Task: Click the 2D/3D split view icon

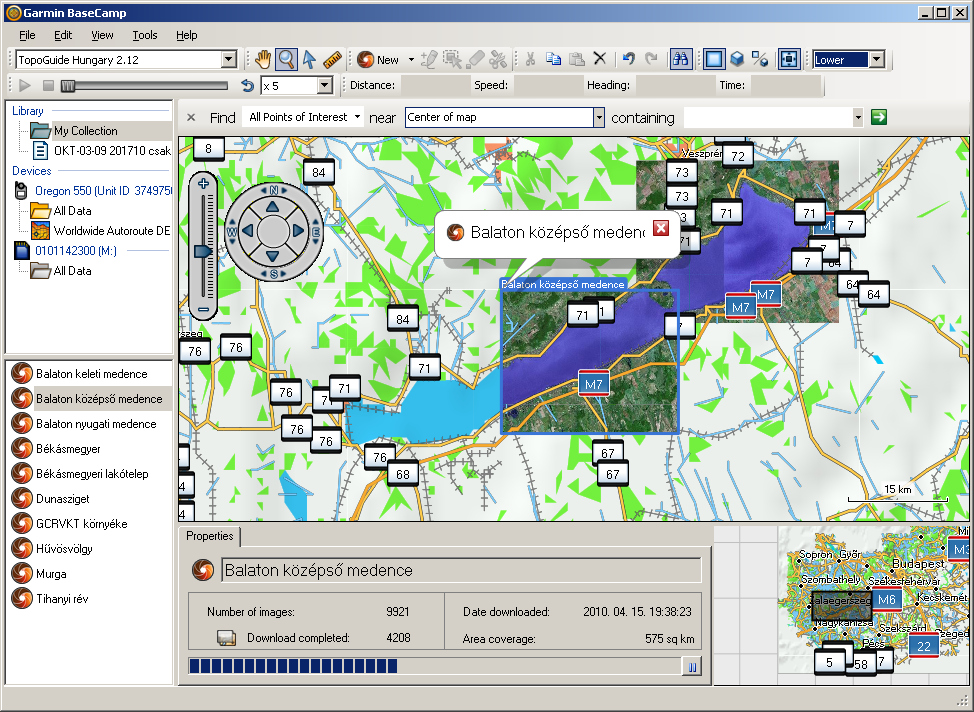Action: (x=760, y=60)
